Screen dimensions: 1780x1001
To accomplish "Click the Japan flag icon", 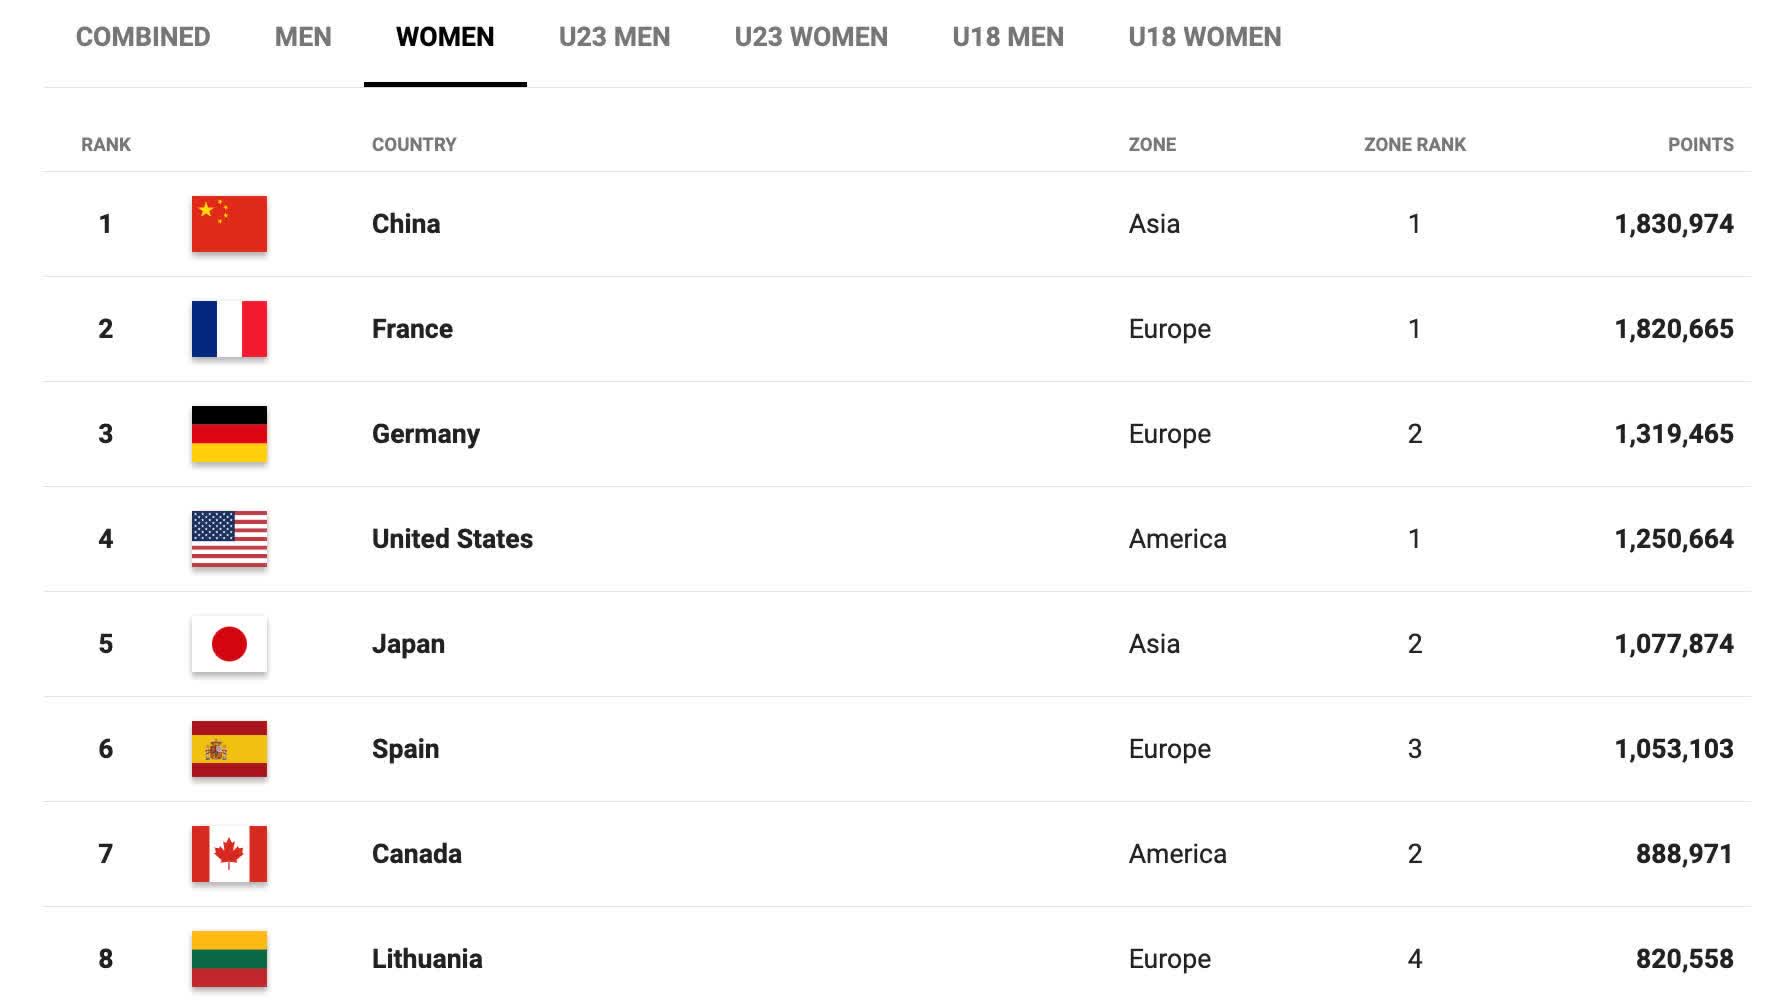I will pyautogui.click(x=229, y=644).
